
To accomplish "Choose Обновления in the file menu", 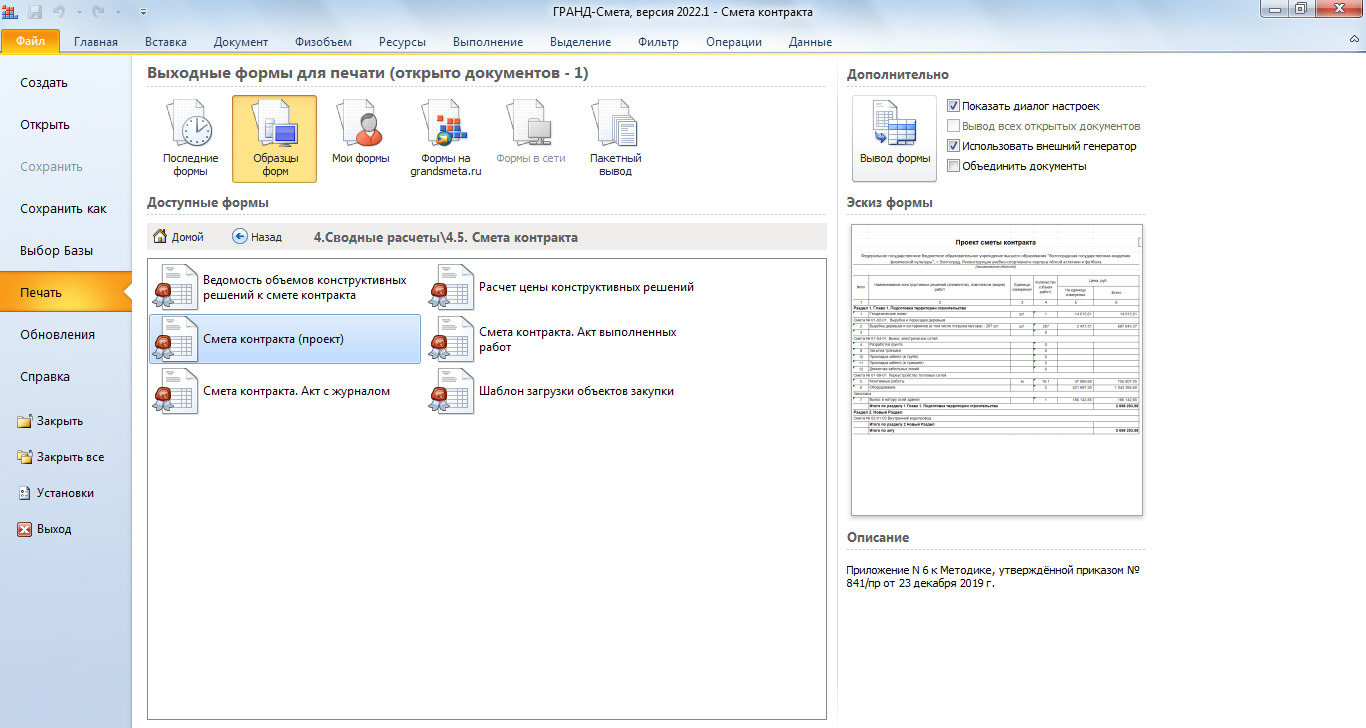I will click(65, 335).
